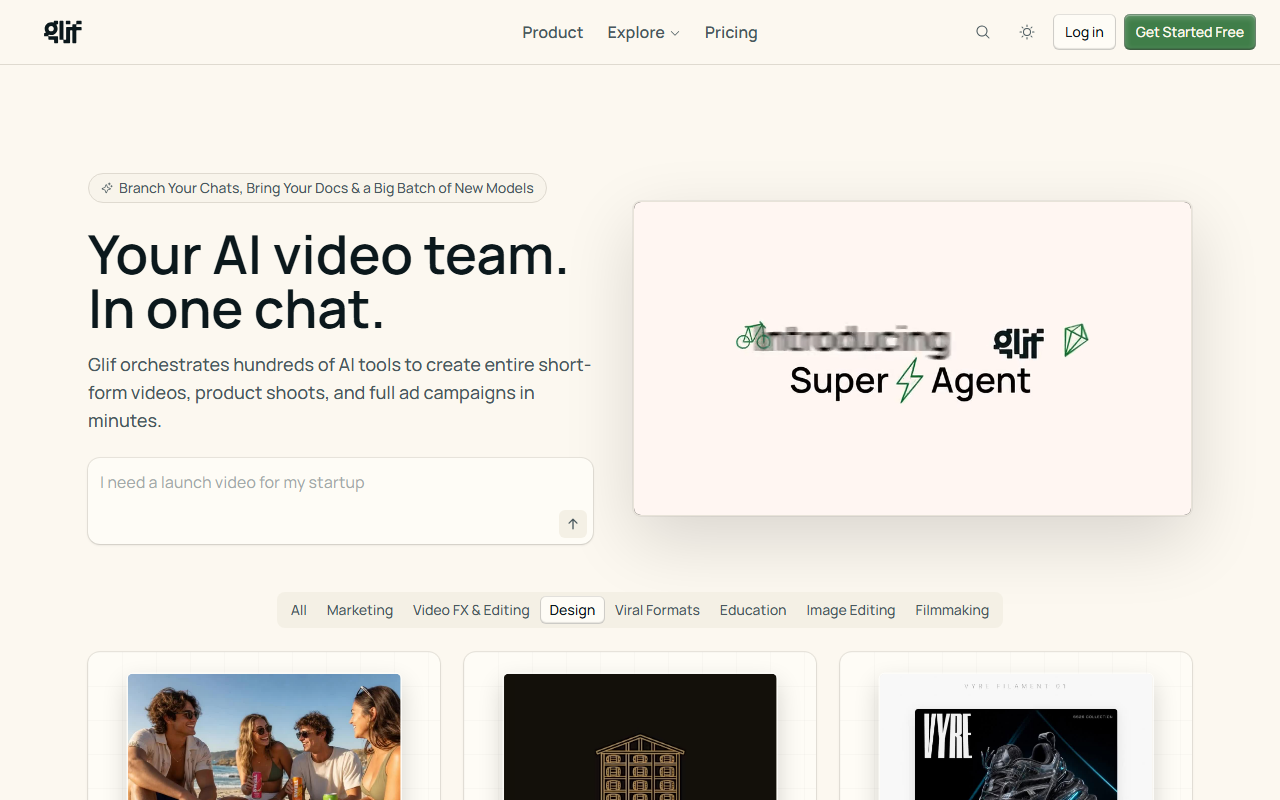Click the lightning bolt in the Super Agent video
1280x800 pixels.
(x=909, y=380)
